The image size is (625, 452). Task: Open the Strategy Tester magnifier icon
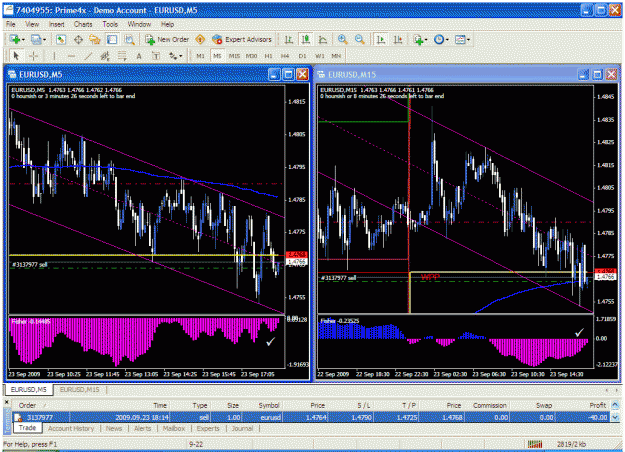tap(129, 39)
